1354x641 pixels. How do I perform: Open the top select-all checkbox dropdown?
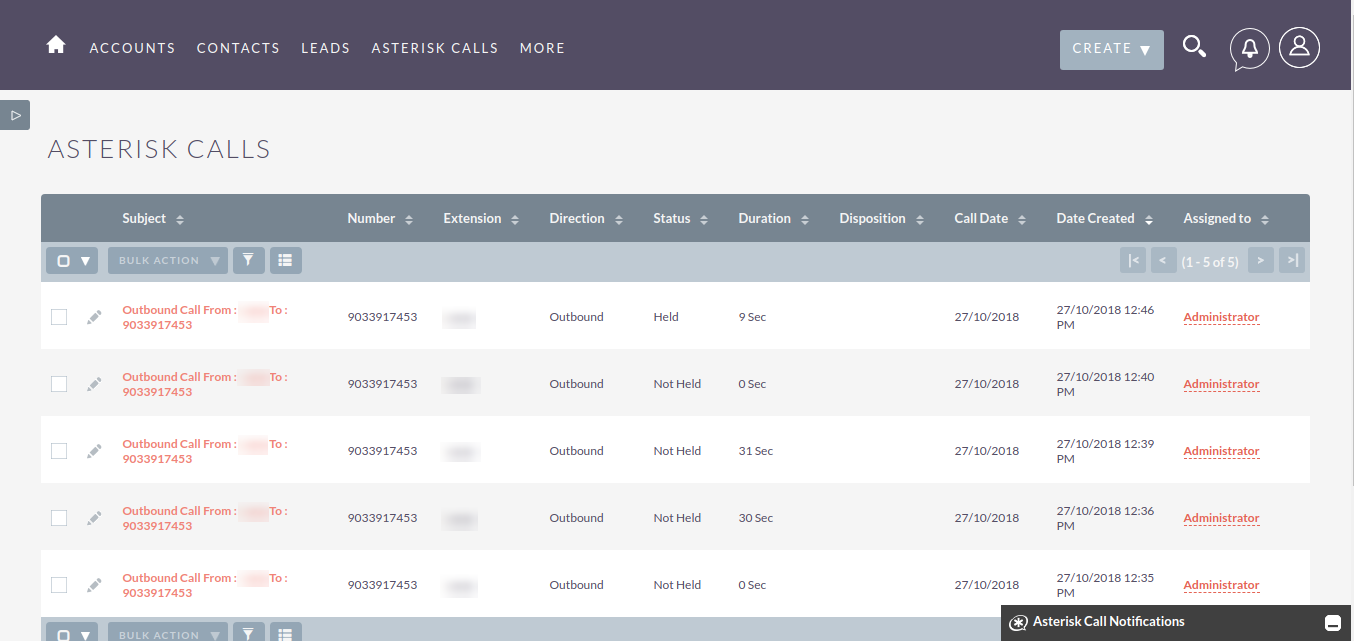coord(72,261)
